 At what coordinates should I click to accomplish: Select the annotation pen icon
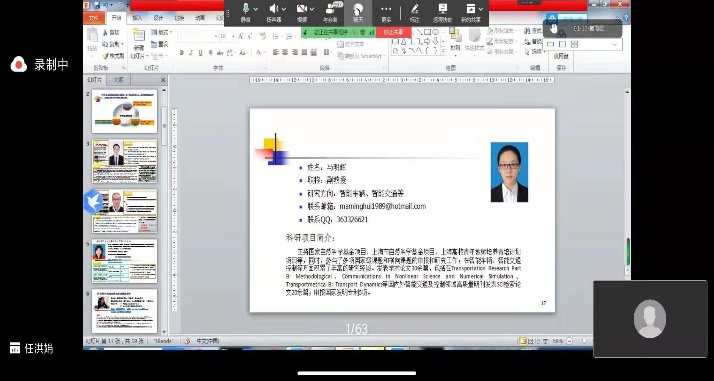(x=414, y=9)
